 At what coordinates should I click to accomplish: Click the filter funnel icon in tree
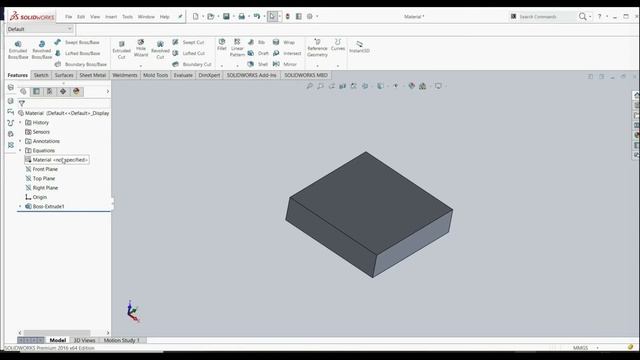coord(22,103)
